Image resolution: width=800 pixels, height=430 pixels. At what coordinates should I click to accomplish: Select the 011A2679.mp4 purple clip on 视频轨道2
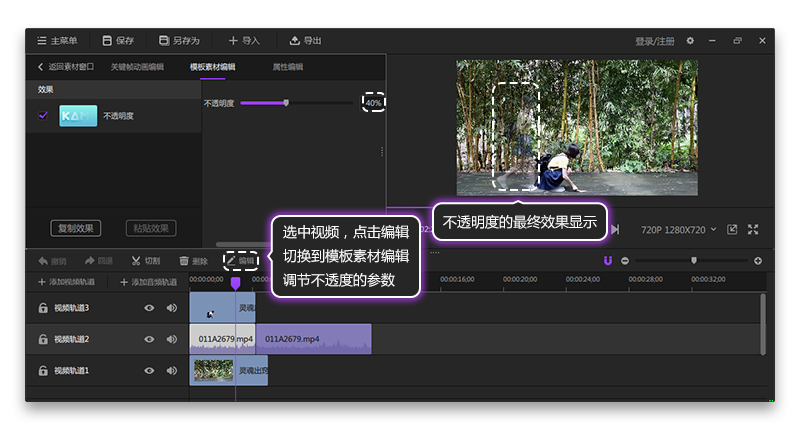pos(313,339)
